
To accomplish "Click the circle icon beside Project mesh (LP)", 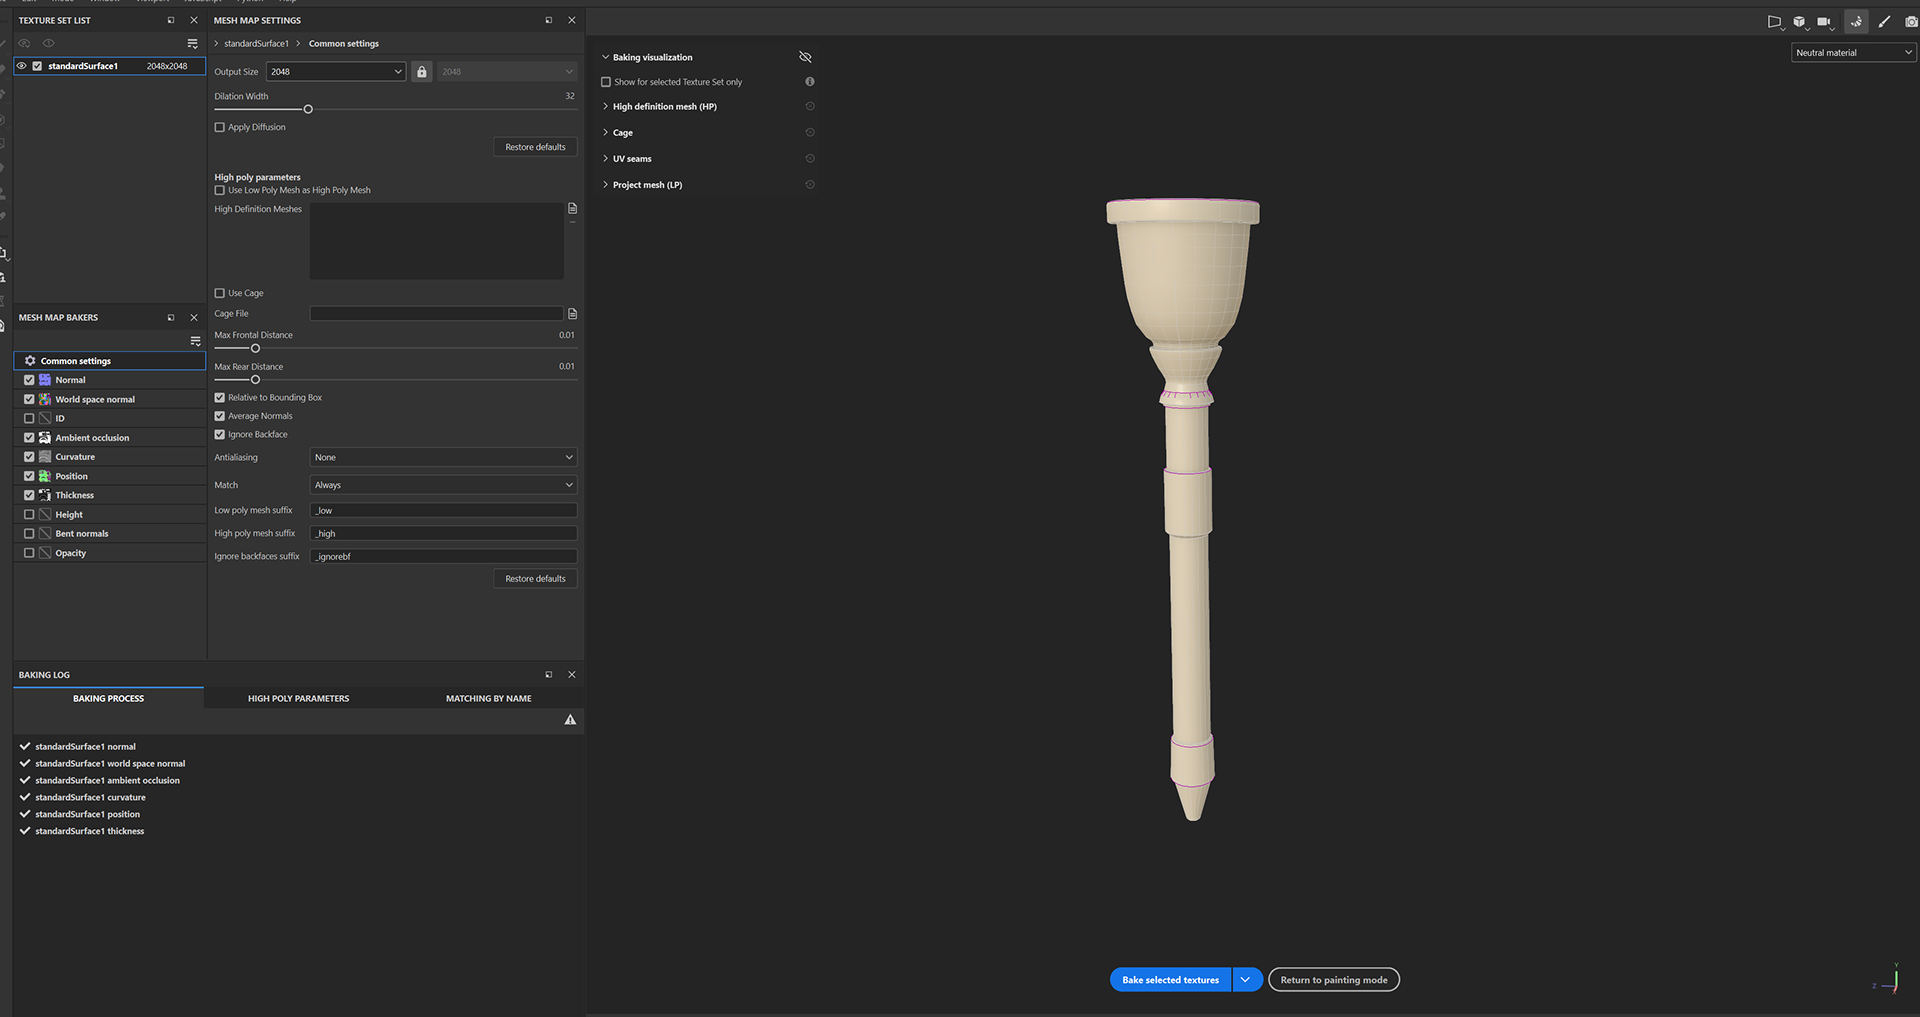I will pyautogui.click(x=810, y=184).
